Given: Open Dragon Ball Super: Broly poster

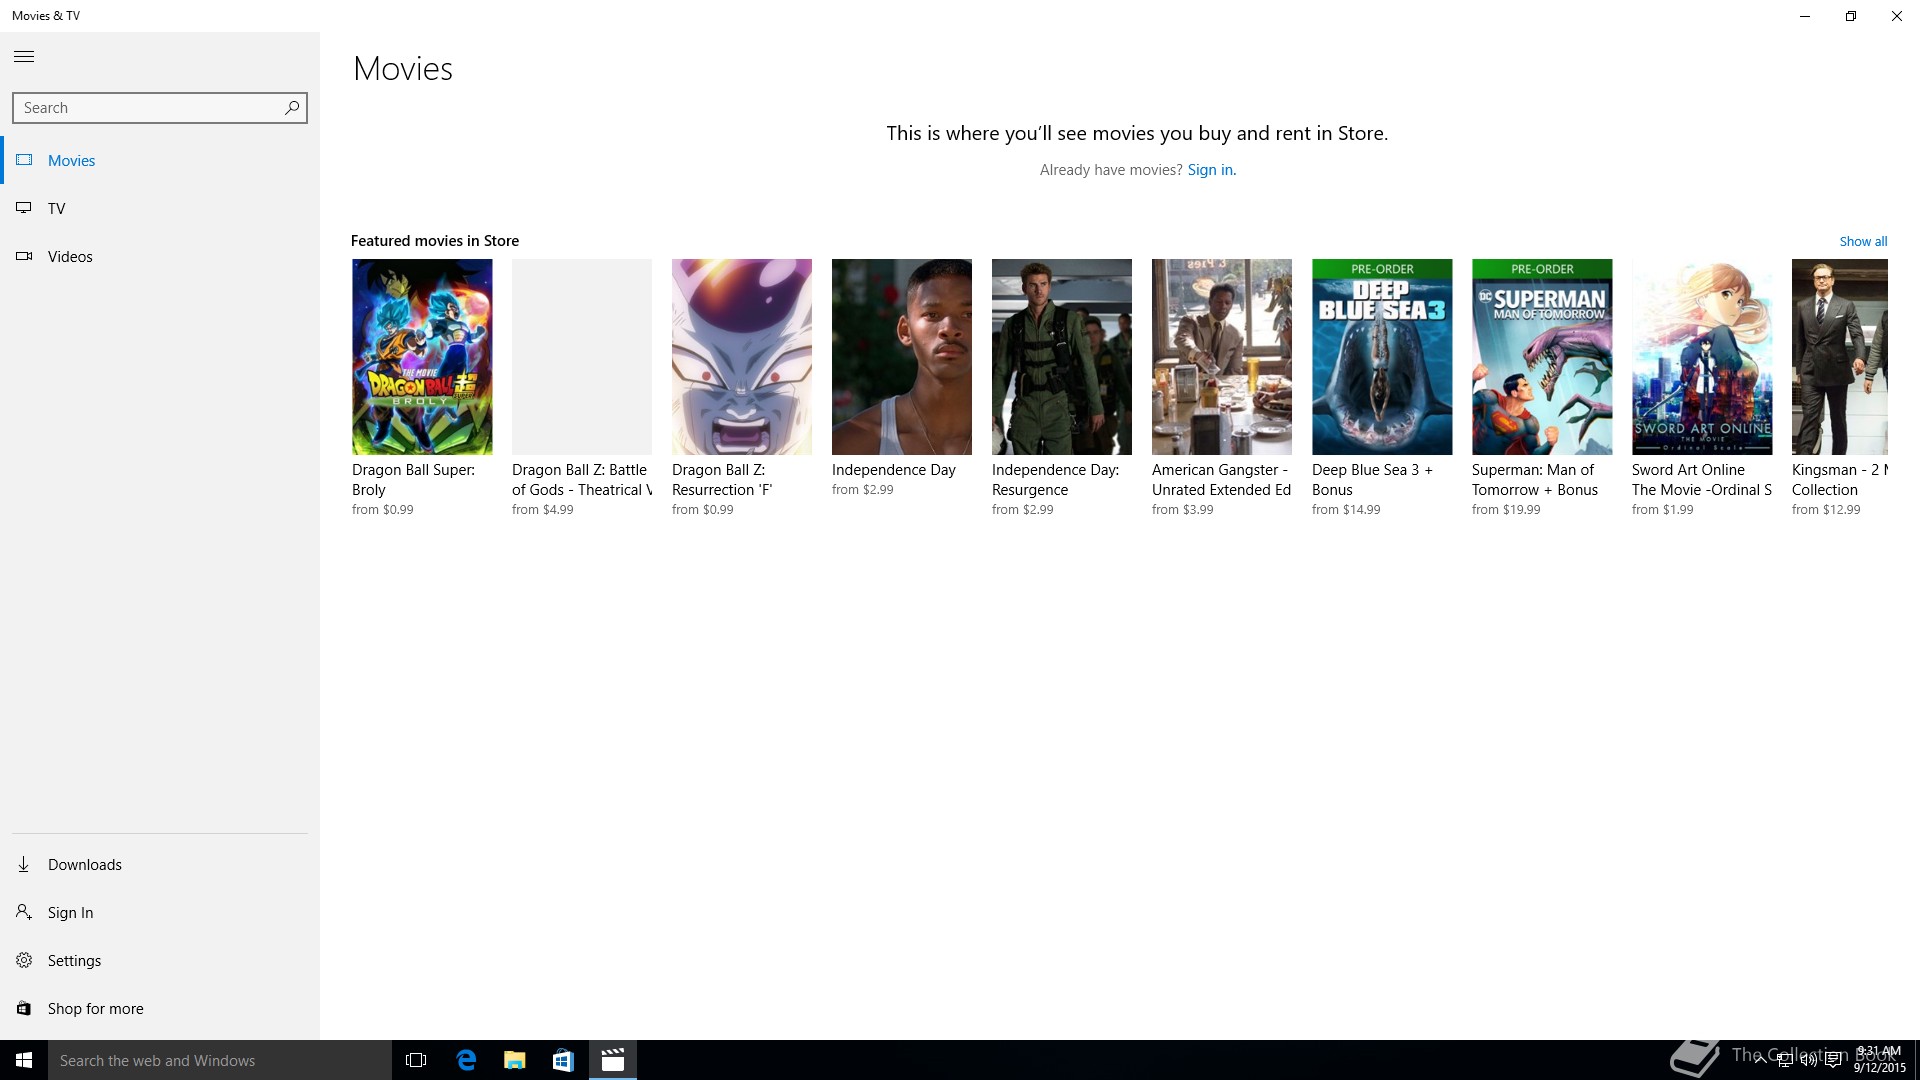Looking at the screenshot, I should [x=422, y=357].
